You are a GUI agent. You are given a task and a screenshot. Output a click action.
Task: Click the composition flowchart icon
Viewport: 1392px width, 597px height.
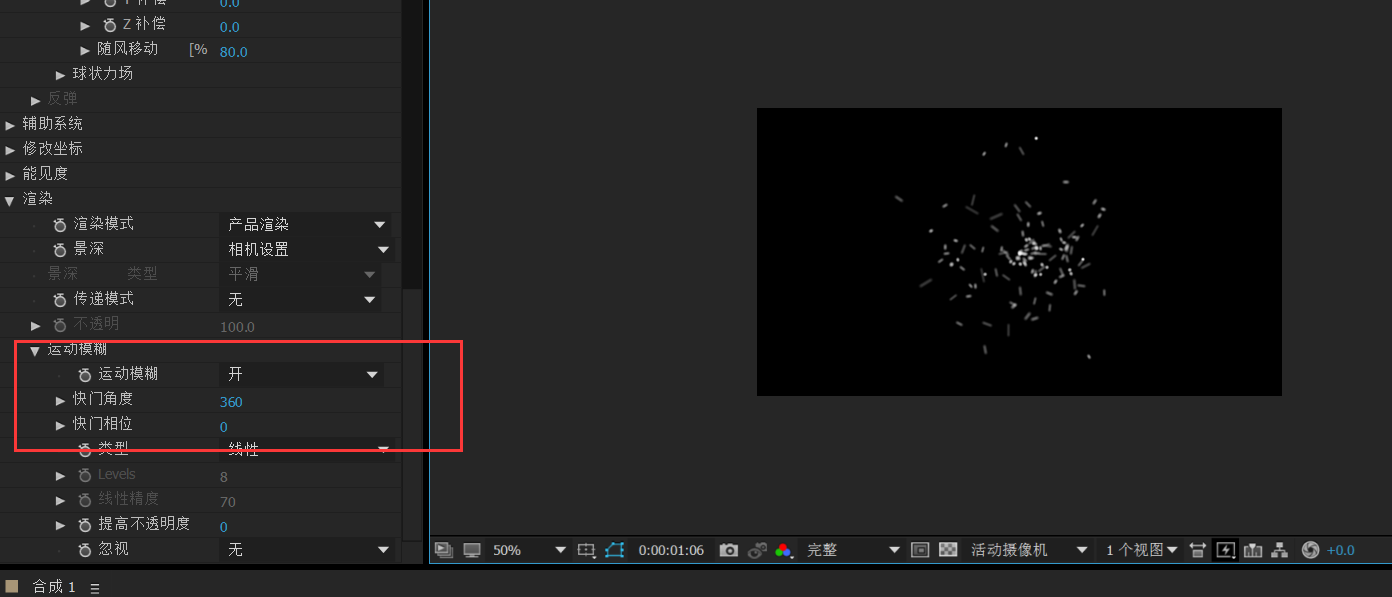pos(1279,550)
